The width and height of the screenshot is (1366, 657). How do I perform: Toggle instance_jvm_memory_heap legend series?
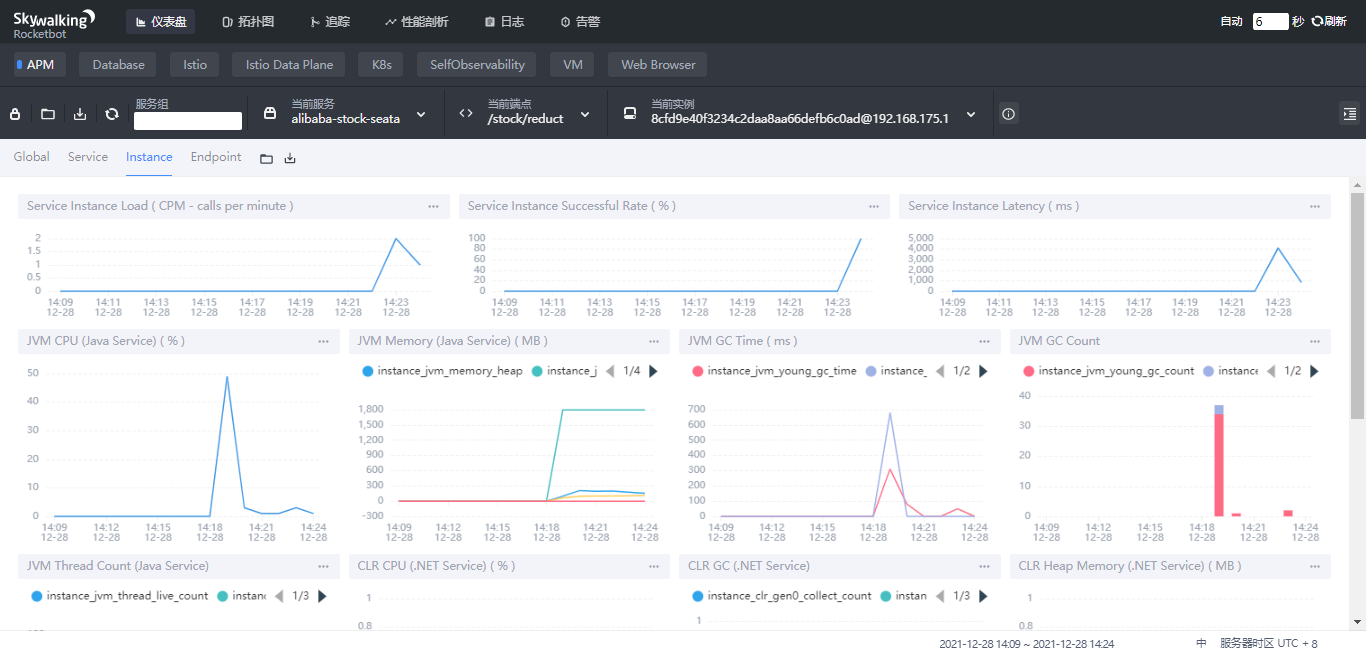tap(442, 371)
